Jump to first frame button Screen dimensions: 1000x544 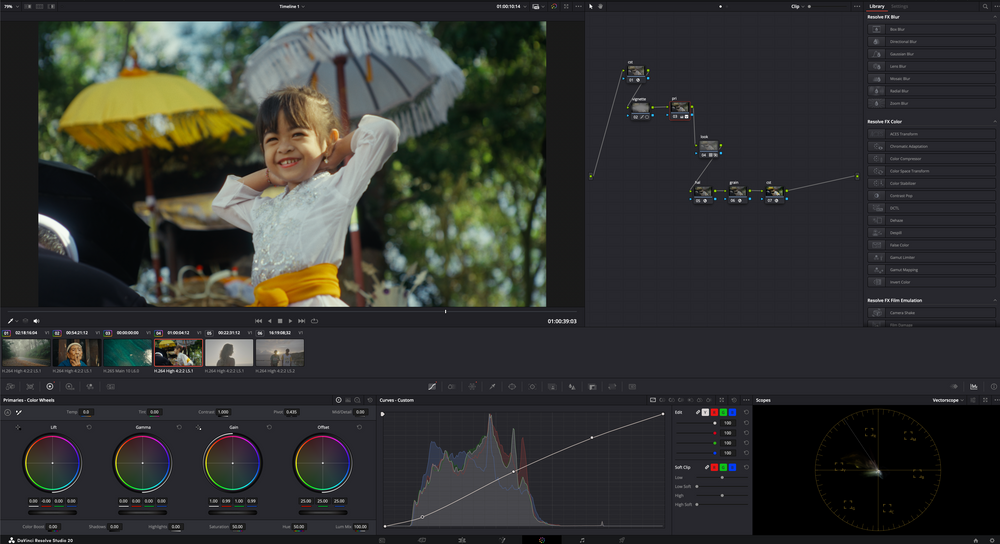click(x=258, y=321)
